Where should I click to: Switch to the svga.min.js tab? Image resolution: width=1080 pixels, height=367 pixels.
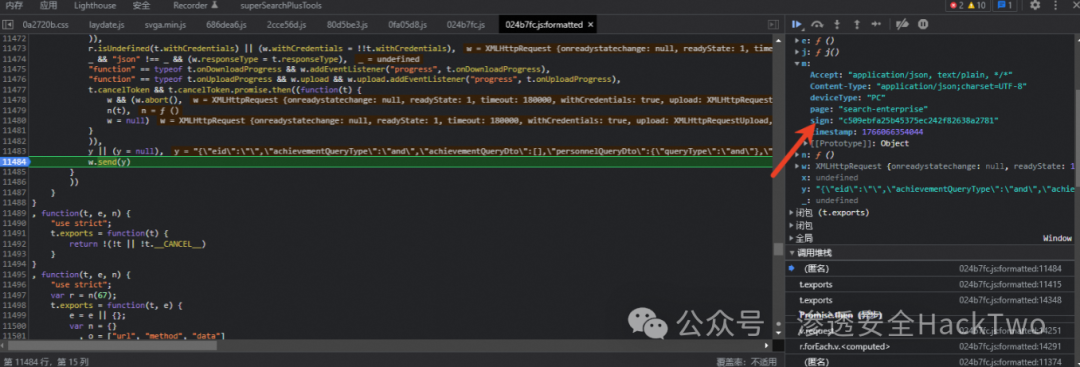coord(165,25)
